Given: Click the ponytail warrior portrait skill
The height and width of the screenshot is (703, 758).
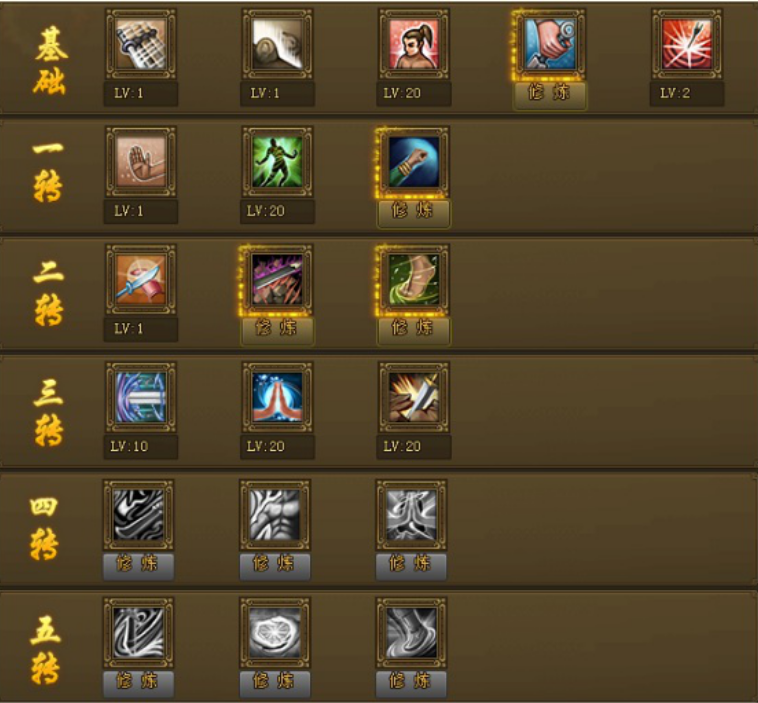Looking at the screenshot, I should point(414,44).
